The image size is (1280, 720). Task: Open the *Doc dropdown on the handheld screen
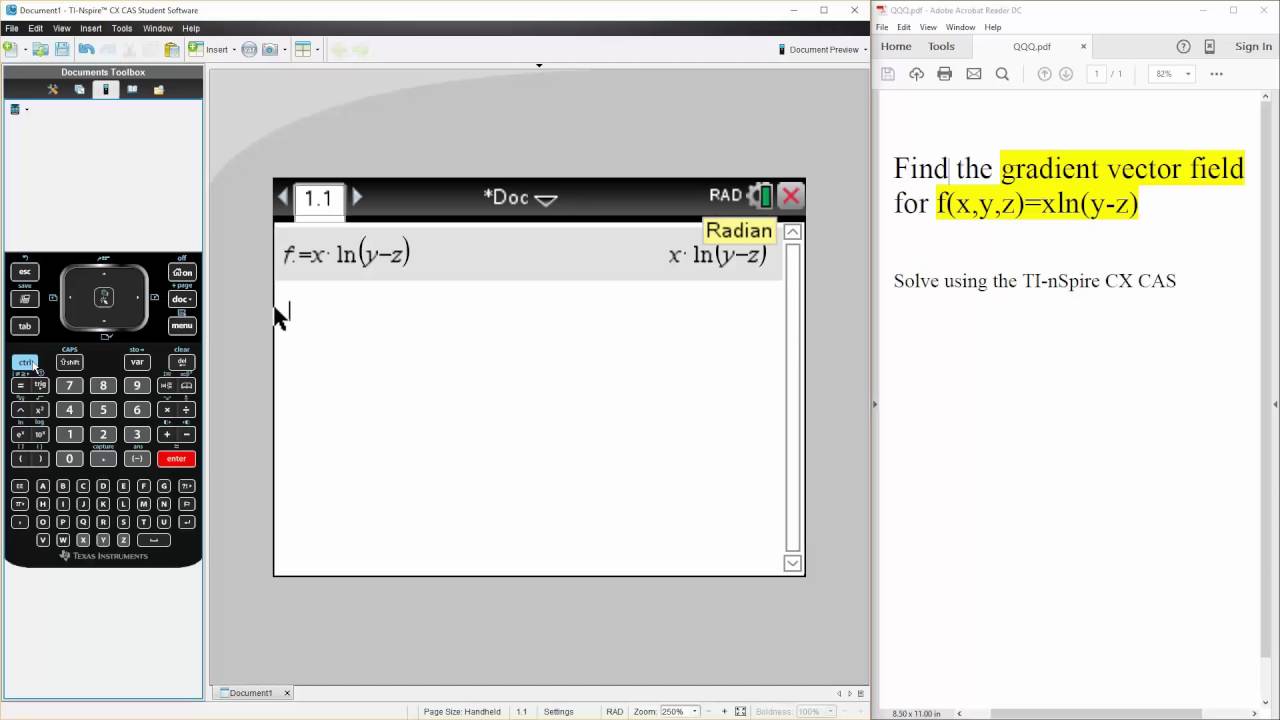click(520, 197)
